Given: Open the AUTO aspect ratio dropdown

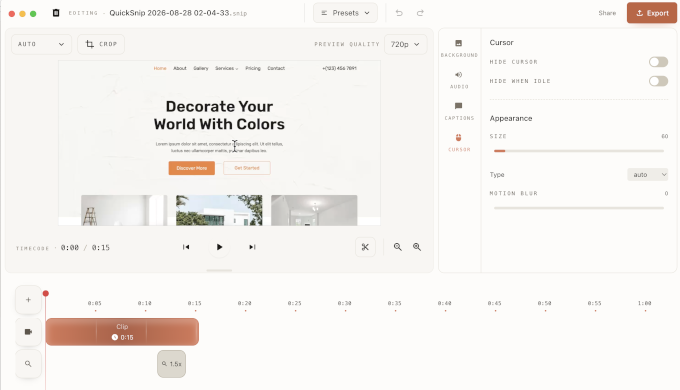Looking at the screenshot, I should tap(41, 44).
